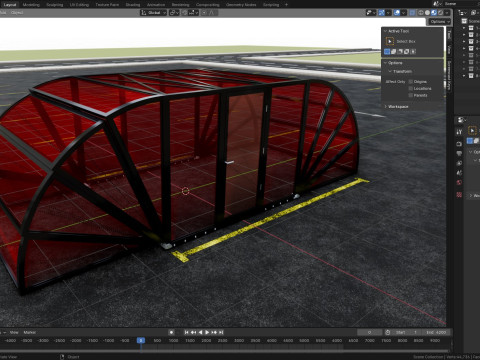Open the View Layer properties tab

459,163
